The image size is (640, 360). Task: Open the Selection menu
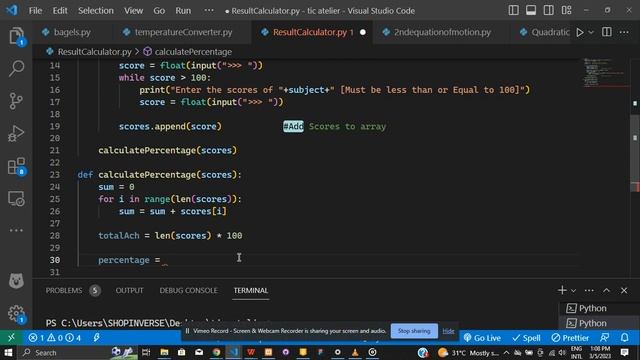(96, 11)
